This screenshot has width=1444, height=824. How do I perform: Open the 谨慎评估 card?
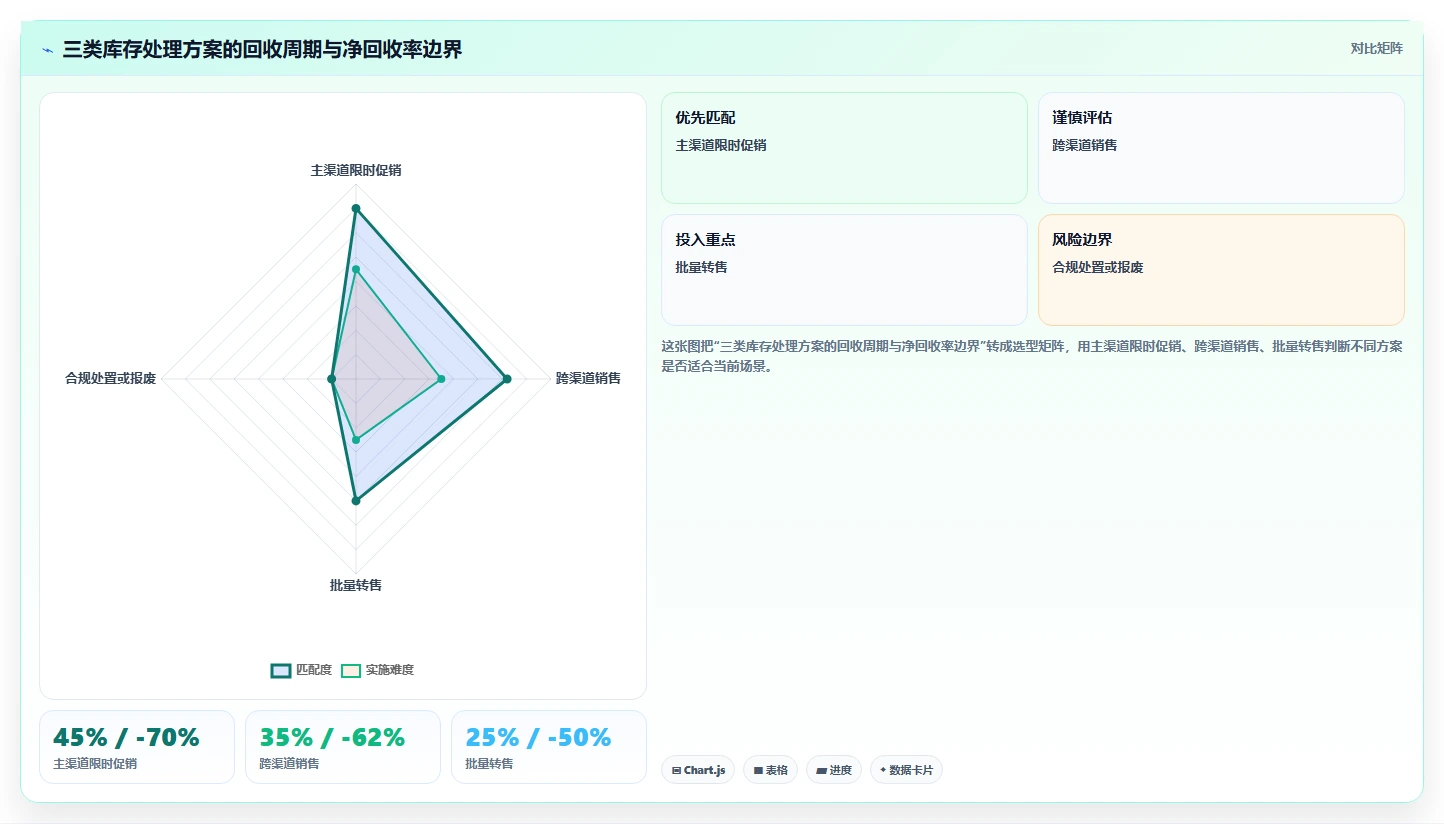pos(1221,148)
